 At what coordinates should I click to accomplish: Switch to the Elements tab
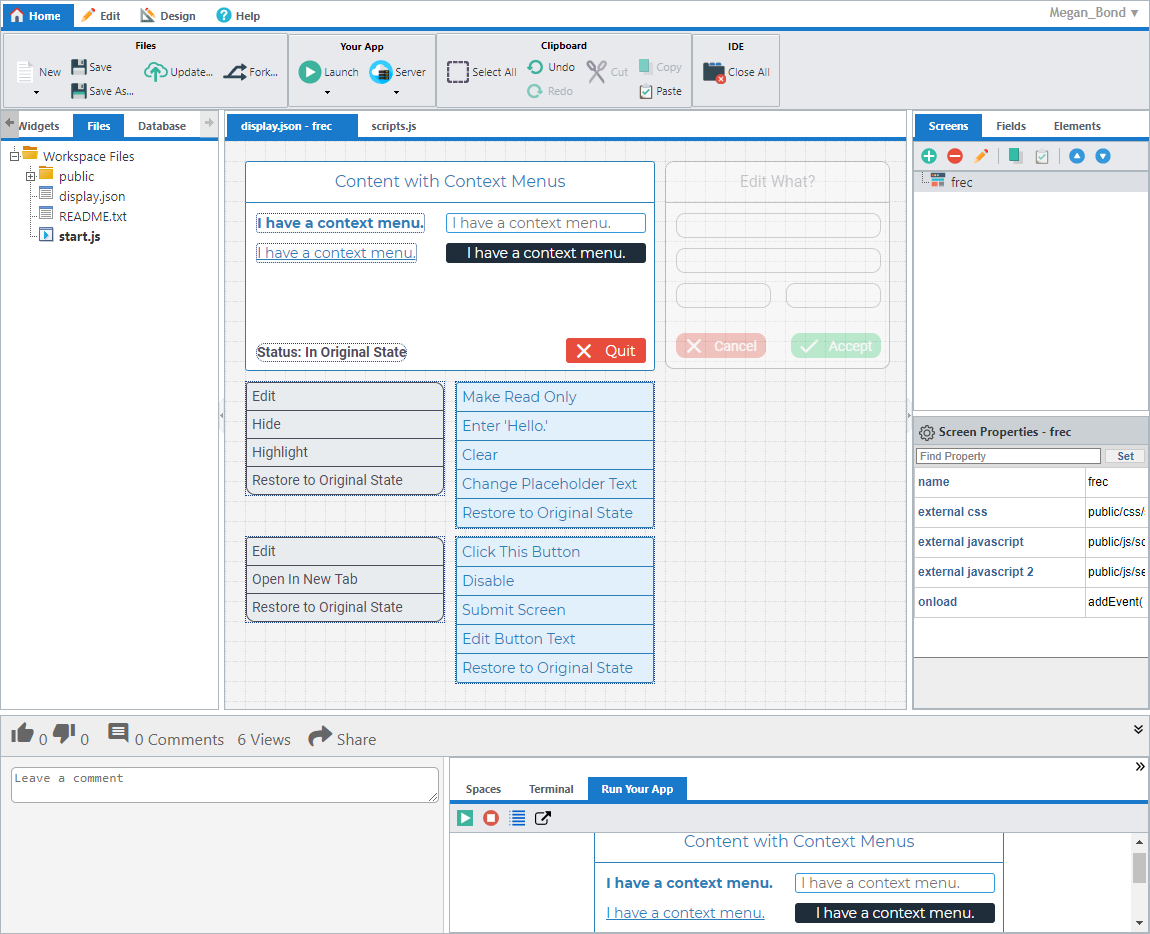coord(1076,126)
